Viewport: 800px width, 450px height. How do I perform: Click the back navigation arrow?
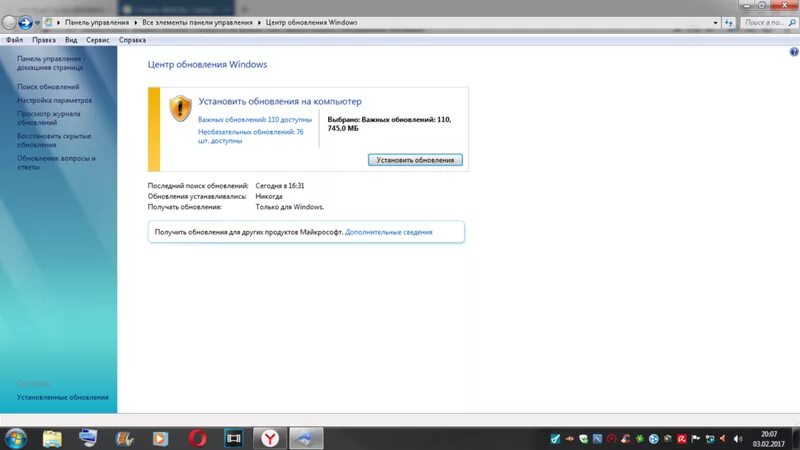(x=9, y=22)
